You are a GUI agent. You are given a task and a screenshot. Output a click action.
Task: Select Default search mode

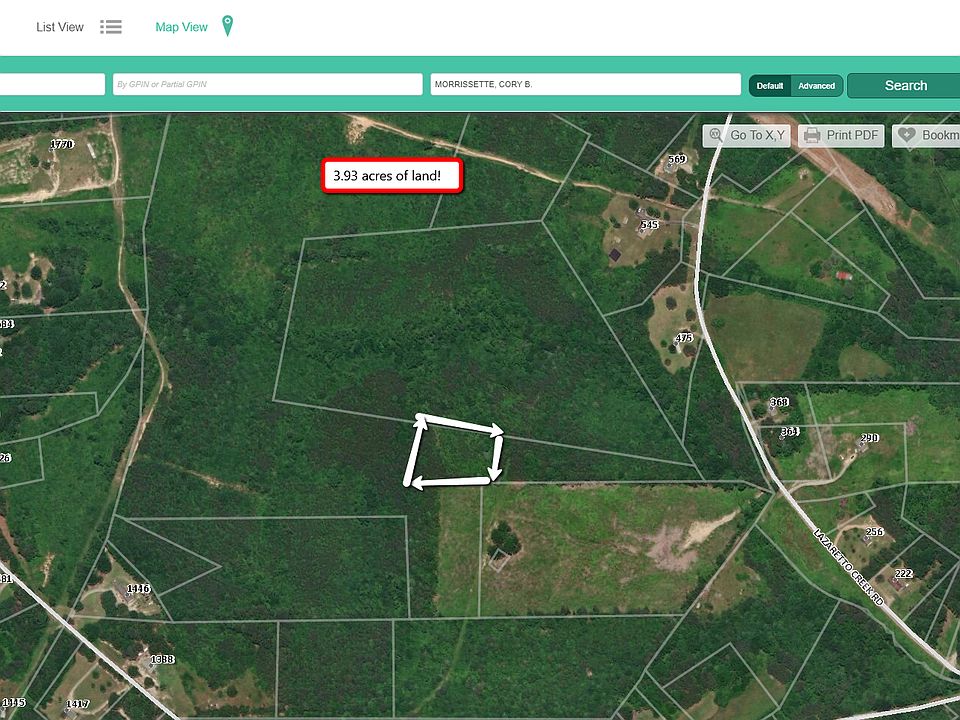[x=769, y=86]
